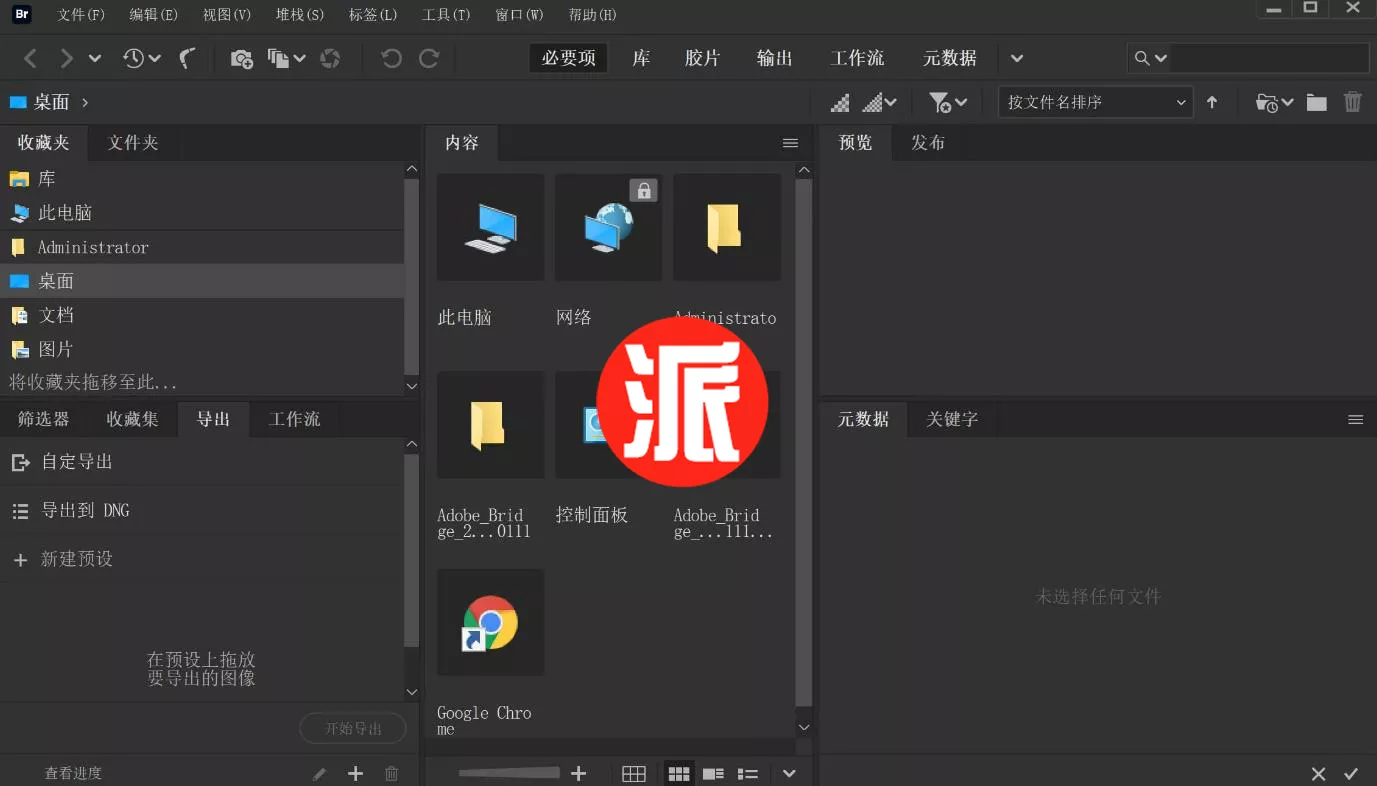The width and height of the screenshot is (1377, 786).
Task: Open the 内容 panel hamburger menu
Action: 790,143
